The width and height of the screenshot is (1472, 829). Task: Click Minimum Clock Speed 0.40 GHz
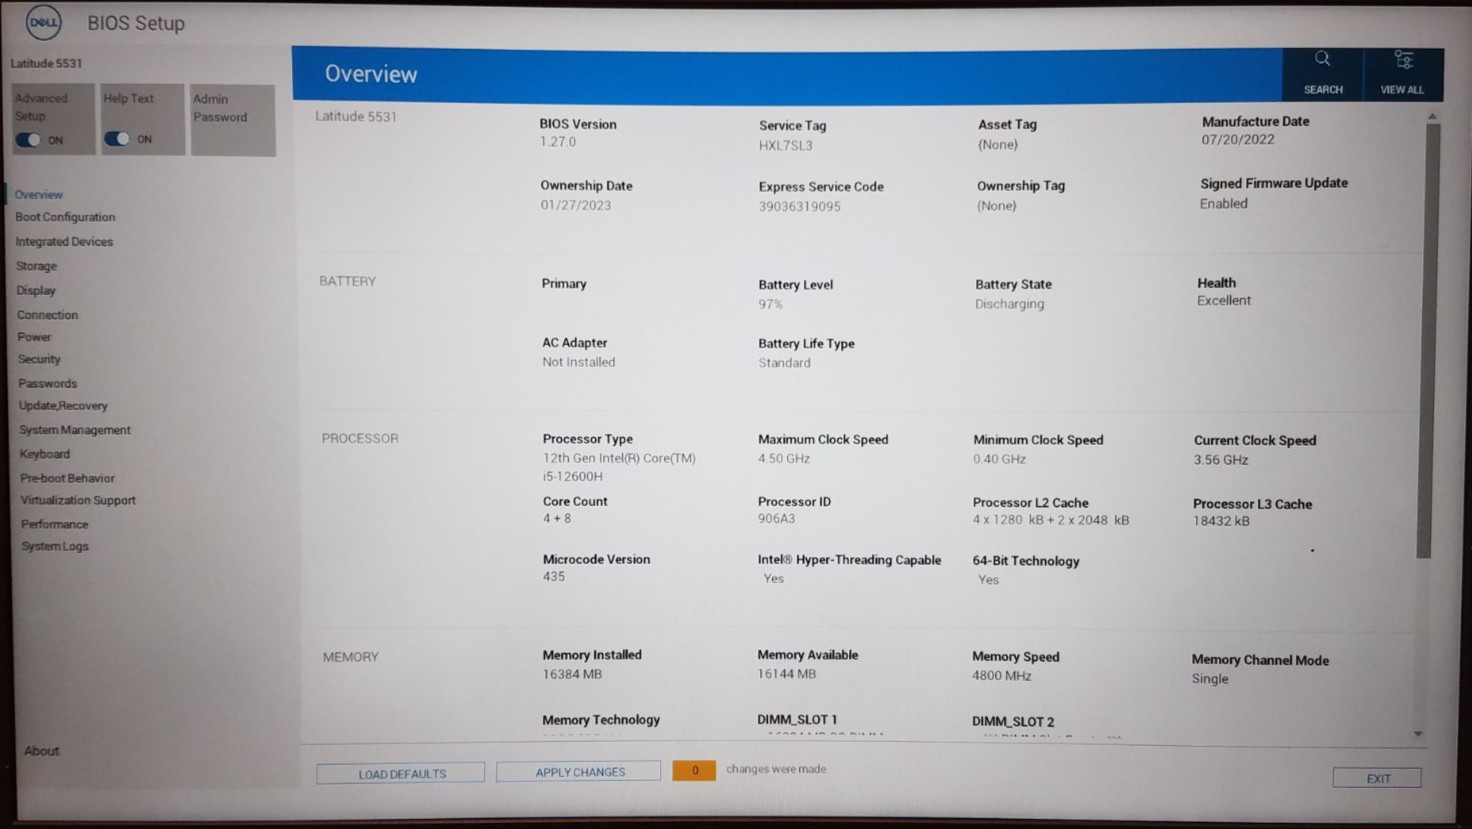[1000, 459]
